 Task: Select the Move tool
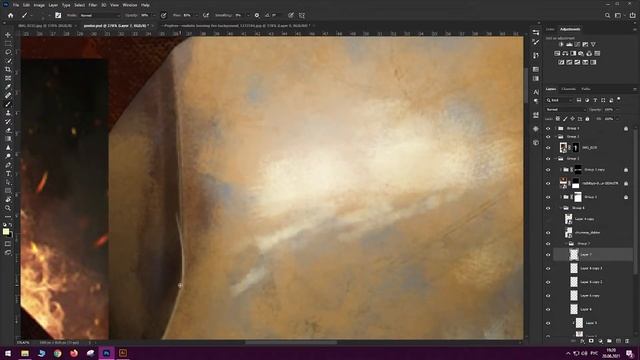[8, 35]
